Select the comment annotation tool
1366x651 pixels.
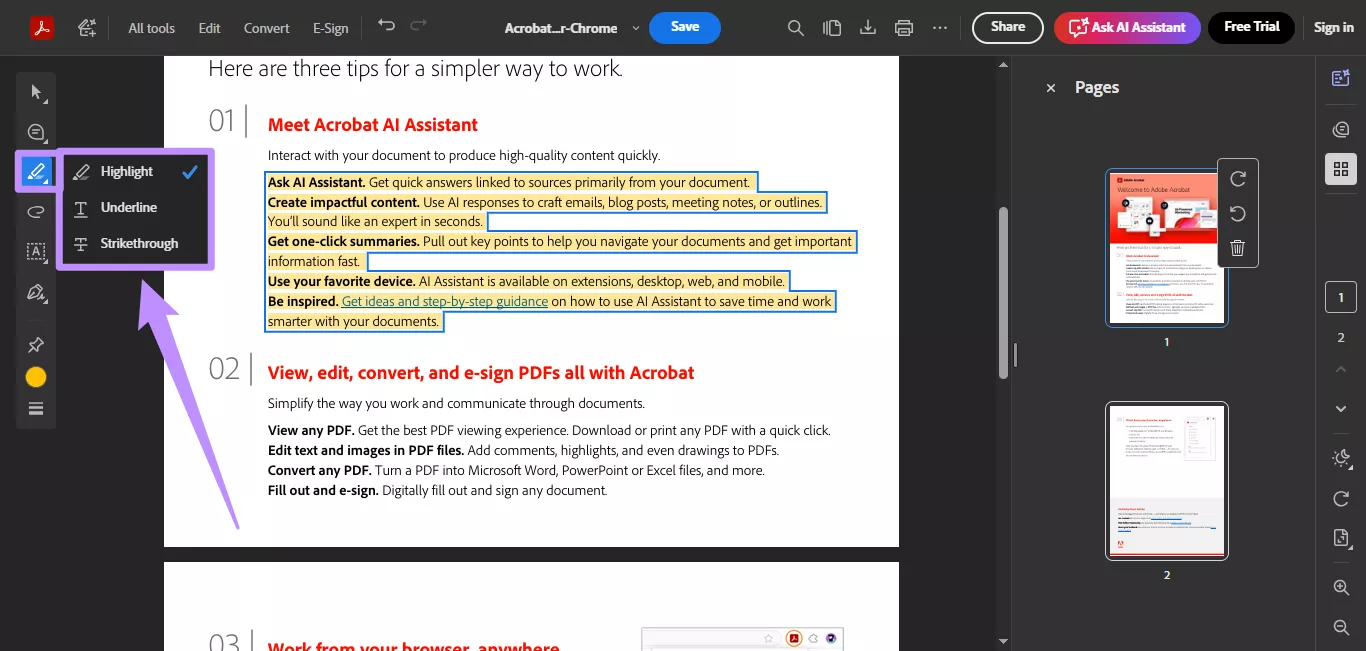[x=36, y=132]
